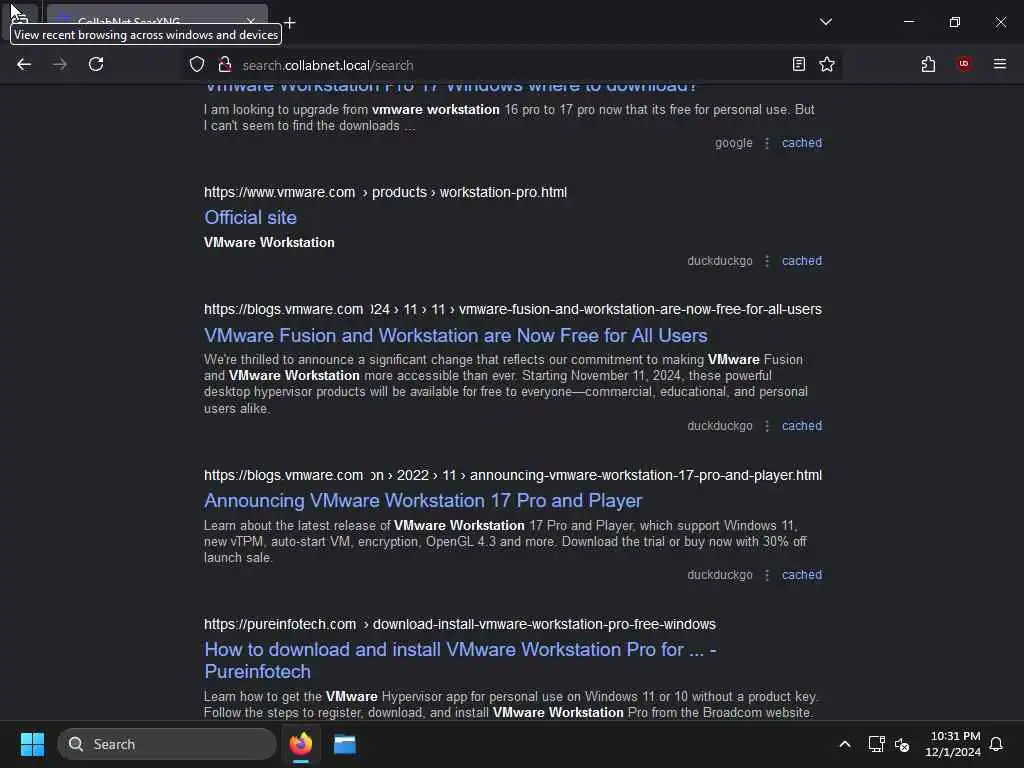Click the muted volume tray icon
The height and width of the screenshot is (768, 1024).
click(x=902, y=744)
